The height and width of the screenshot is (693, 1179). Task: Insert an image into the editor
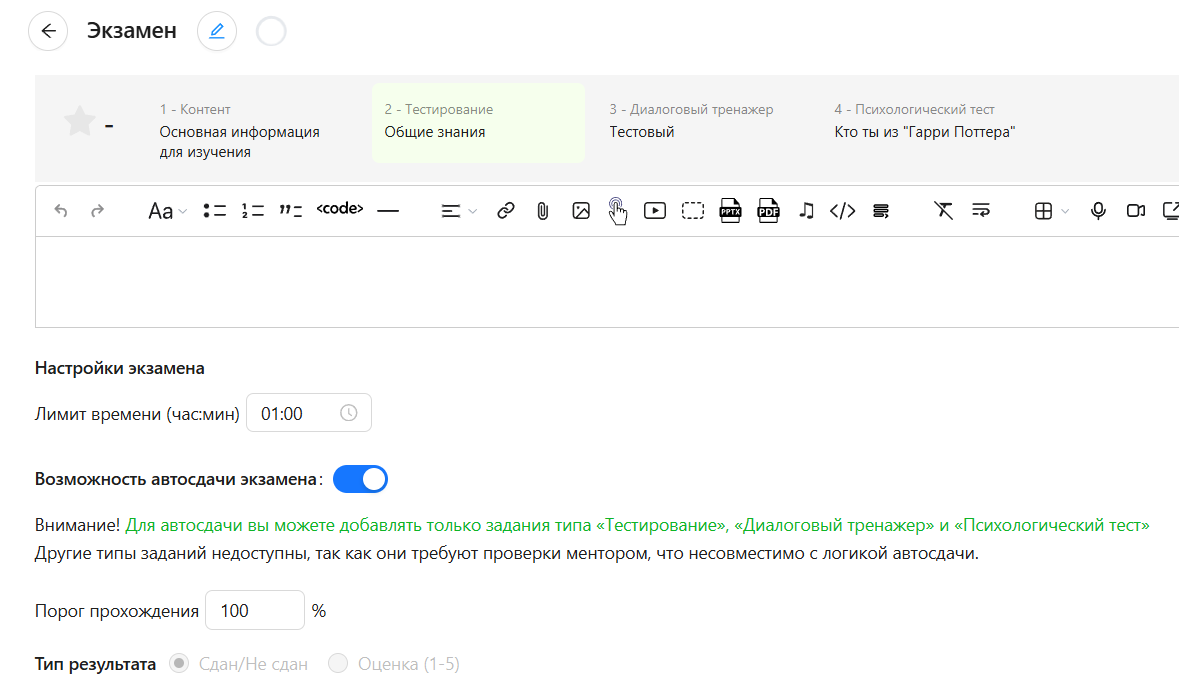tap(581, 211)
